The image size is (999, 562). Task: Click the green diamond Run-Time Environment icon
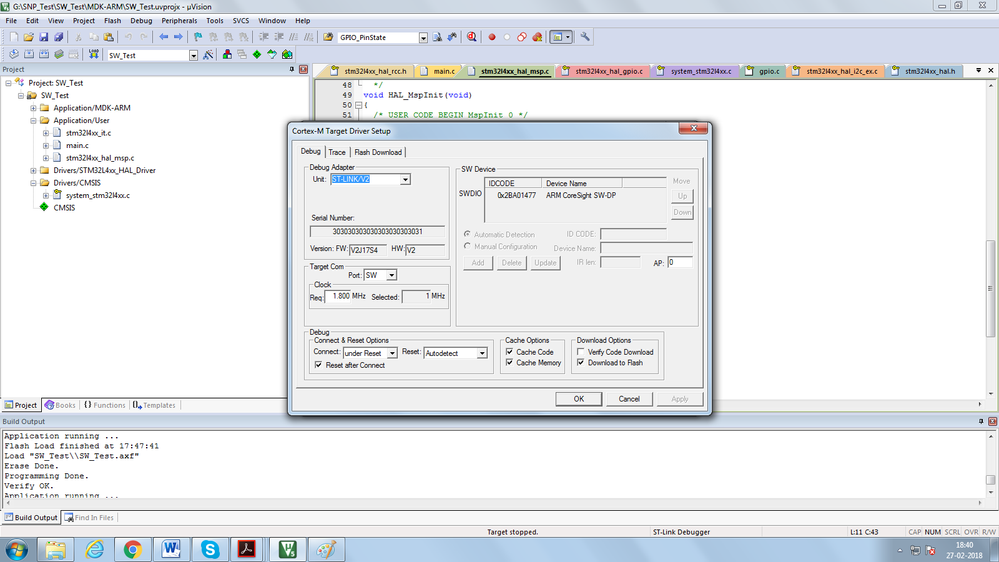[257, 55]
